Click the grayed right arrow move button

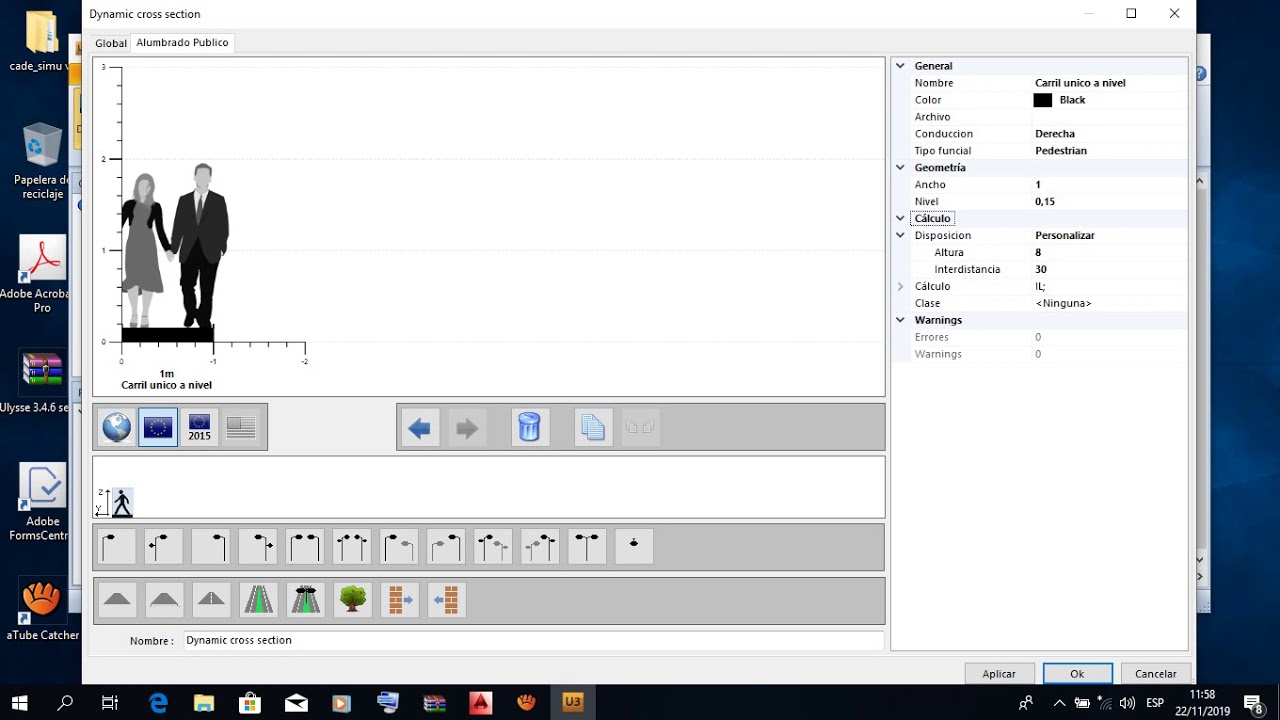[467, 428]
